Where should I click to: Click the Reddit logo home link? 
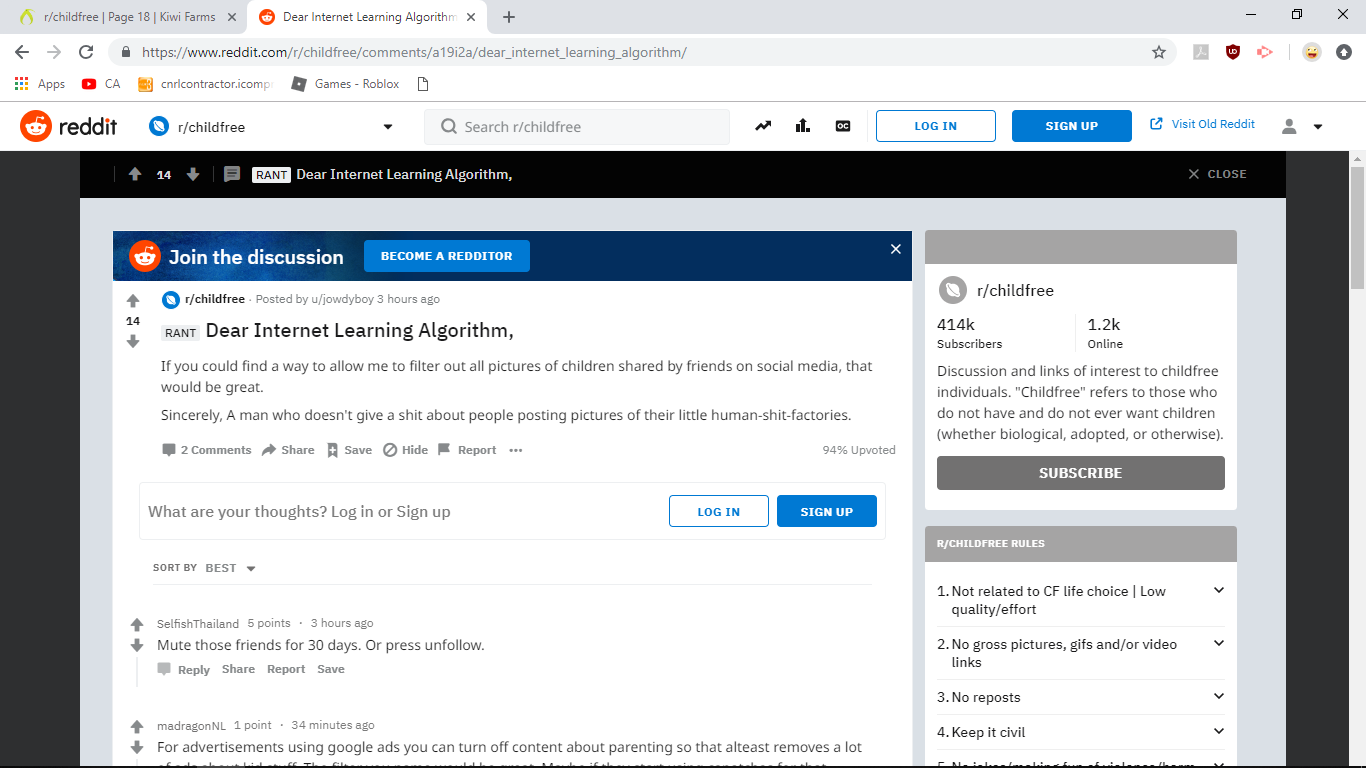pyautogui.click(x=69, y=126)
